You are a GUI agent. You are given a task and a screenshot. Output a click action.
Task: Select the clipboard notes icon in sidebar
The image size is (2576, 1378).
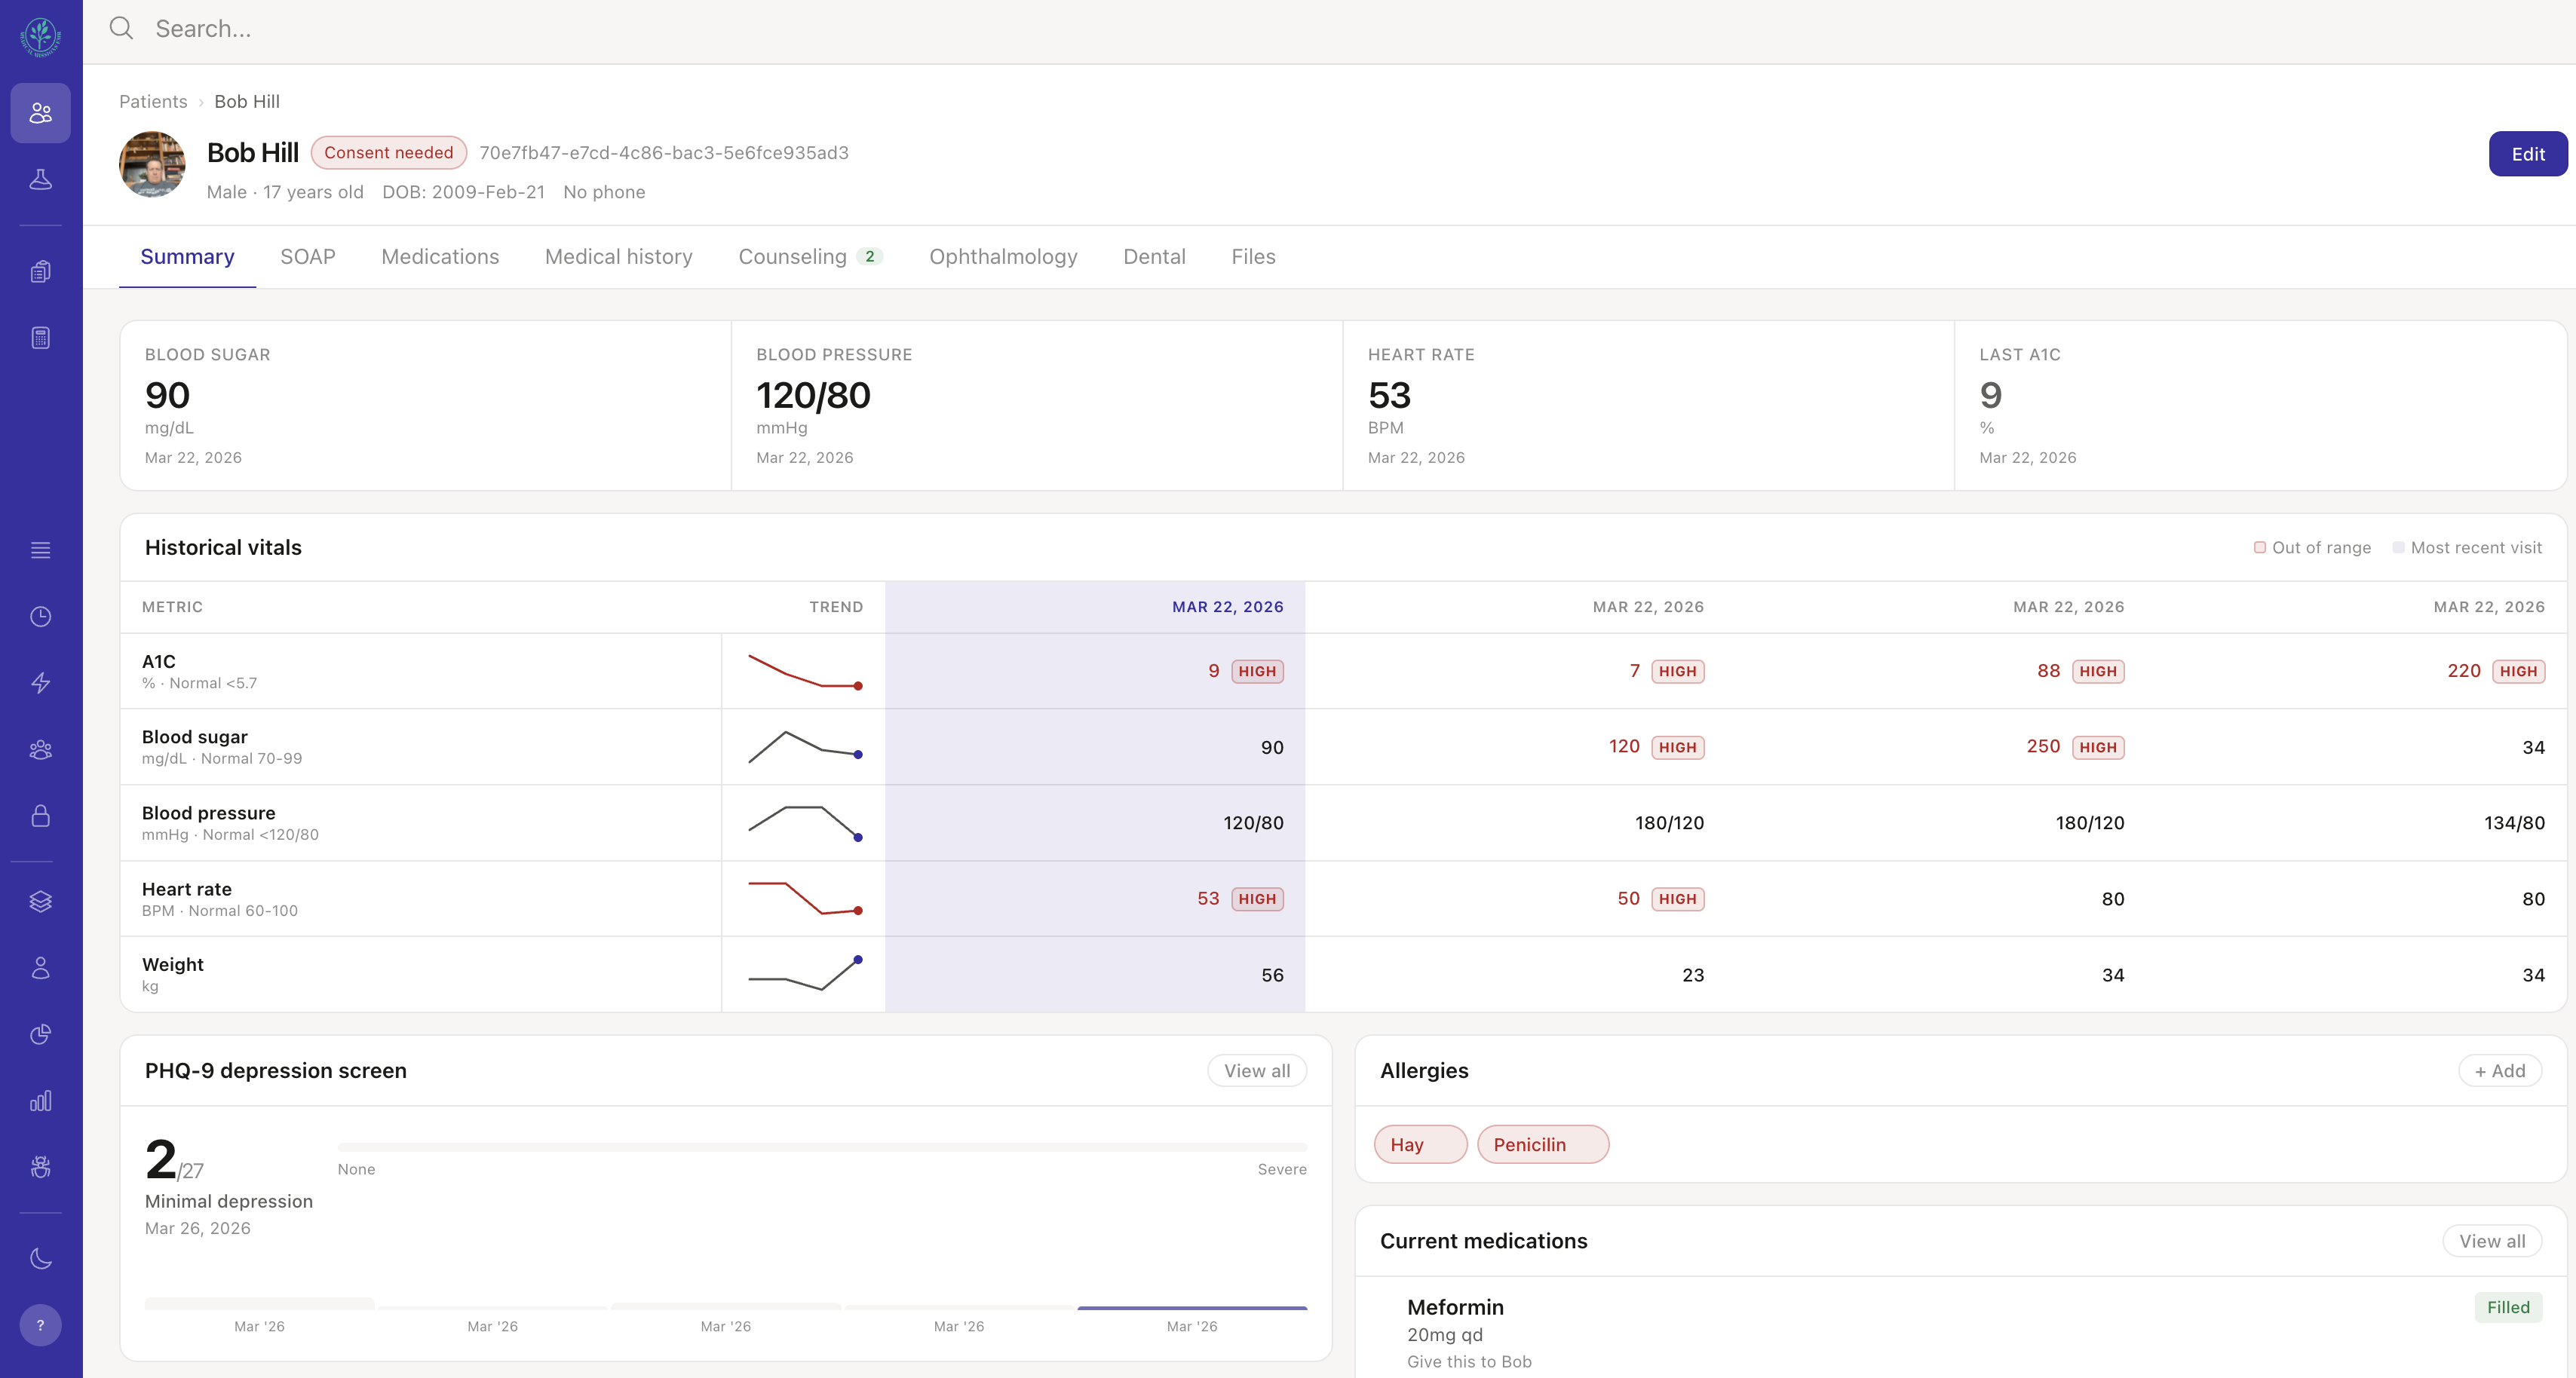click(x=40, y=270)
